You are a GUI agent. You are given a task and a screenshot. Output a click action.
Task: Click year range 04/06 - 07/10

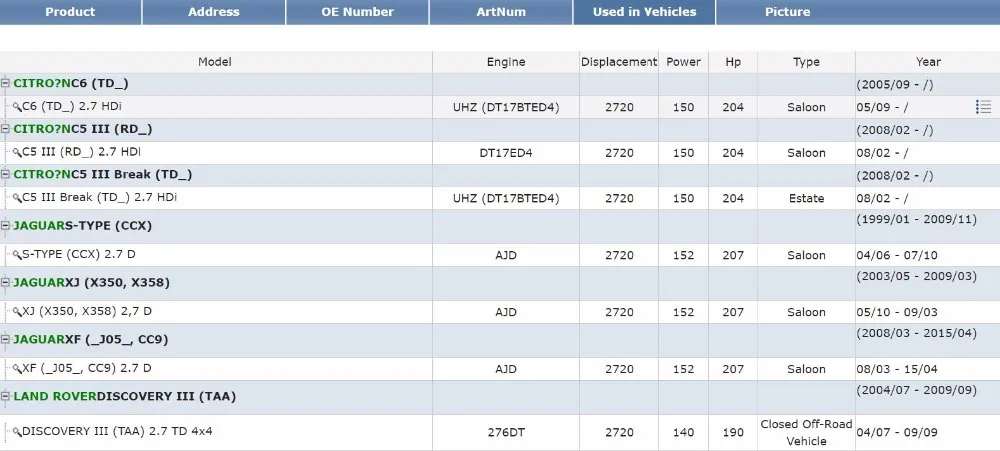pyautogui.click(x=897, y=255)
